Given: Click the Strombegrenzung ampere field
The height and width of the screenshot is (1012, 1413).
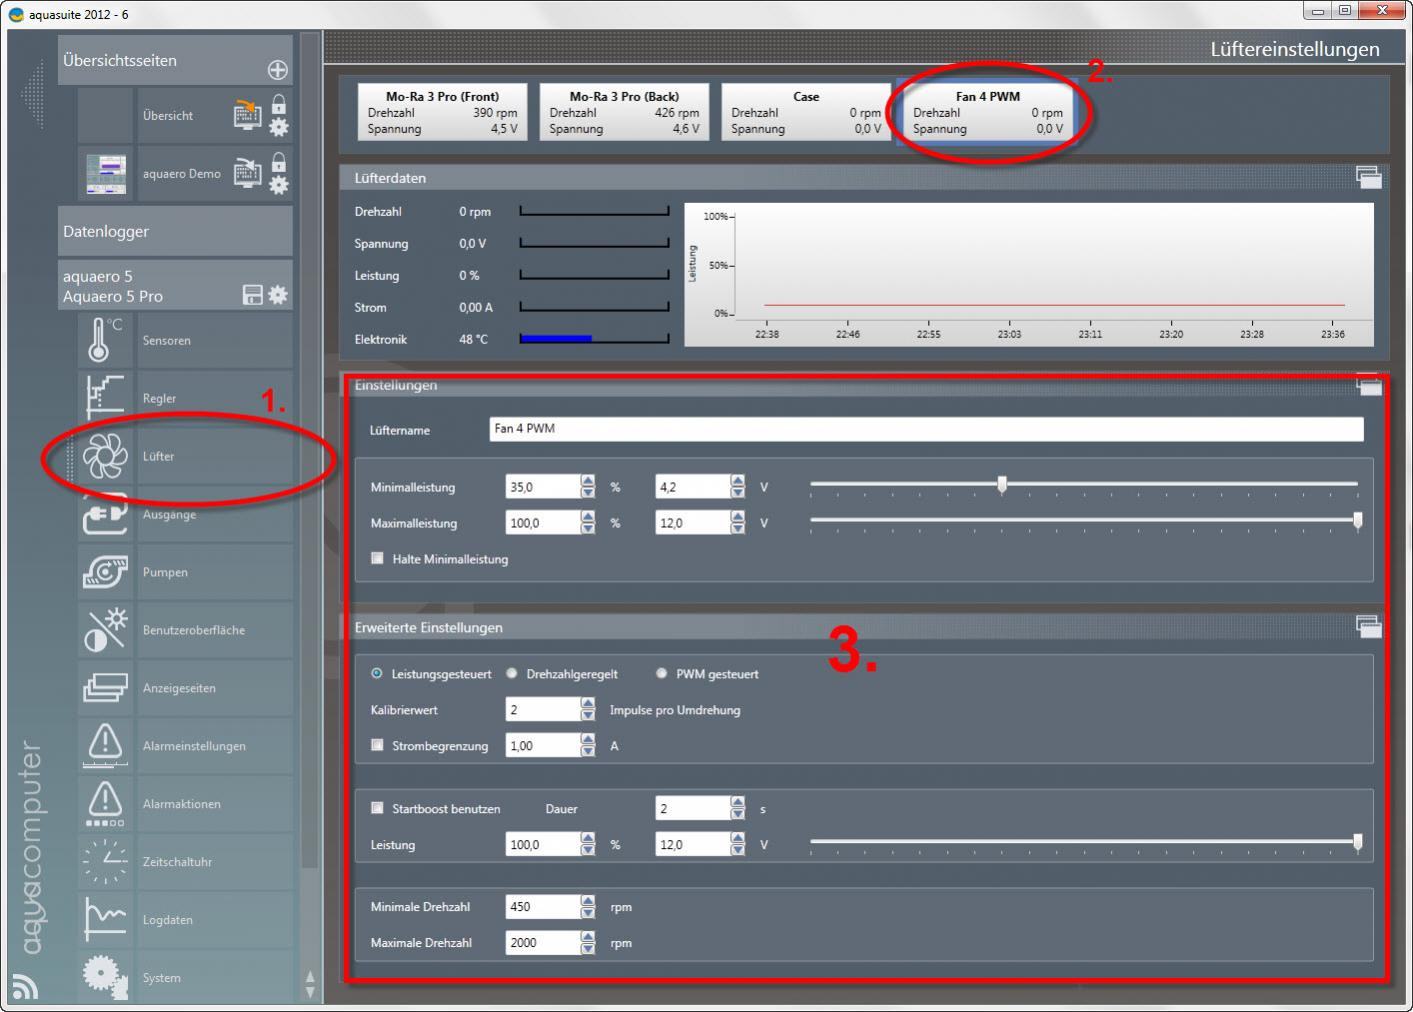Looking at the screenshot, I should (x=543, y=745).
